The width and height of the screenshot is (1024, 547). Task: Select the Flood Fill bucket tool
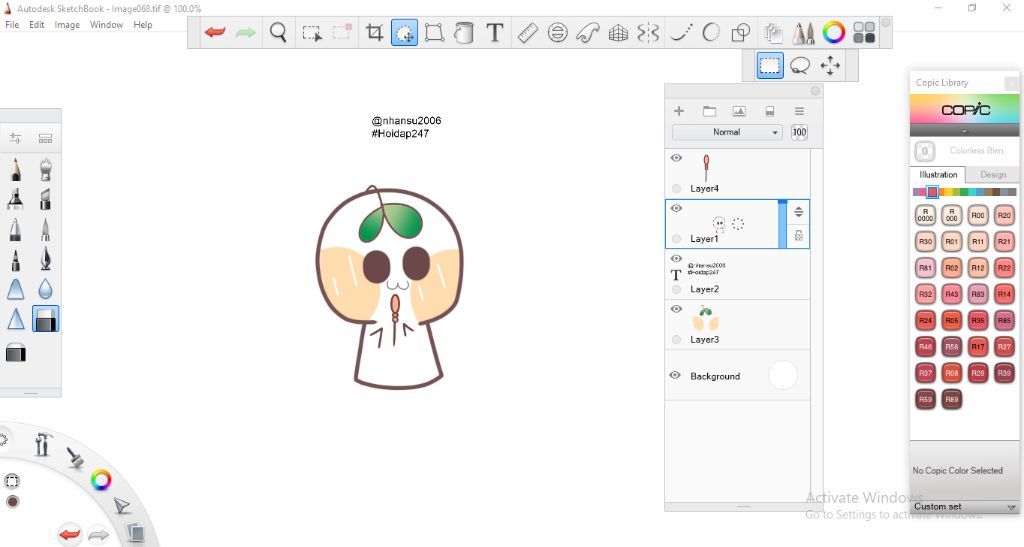coord(464,33)
